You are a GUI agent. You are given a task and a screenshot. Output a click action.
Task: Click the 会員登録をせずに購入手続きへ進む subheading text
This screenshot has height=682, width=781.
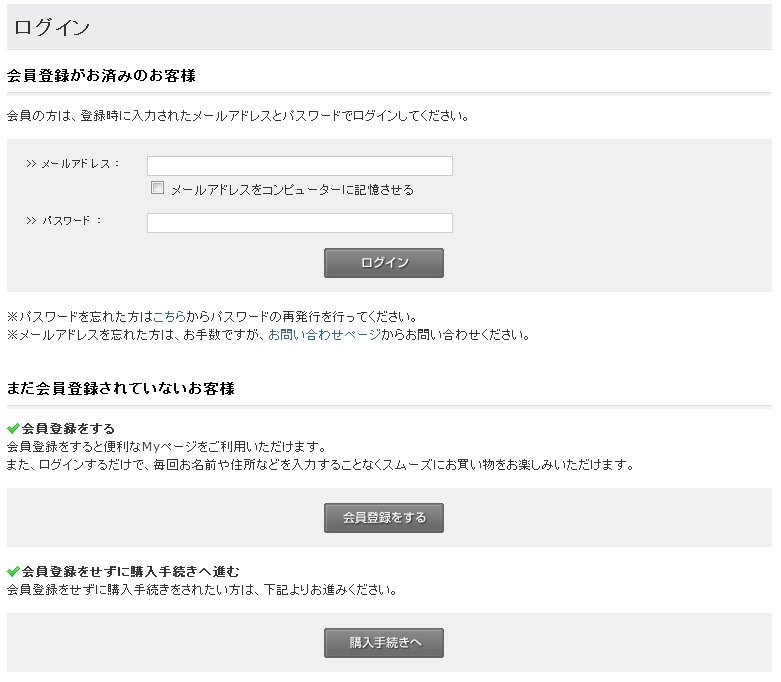pos(130,571)
